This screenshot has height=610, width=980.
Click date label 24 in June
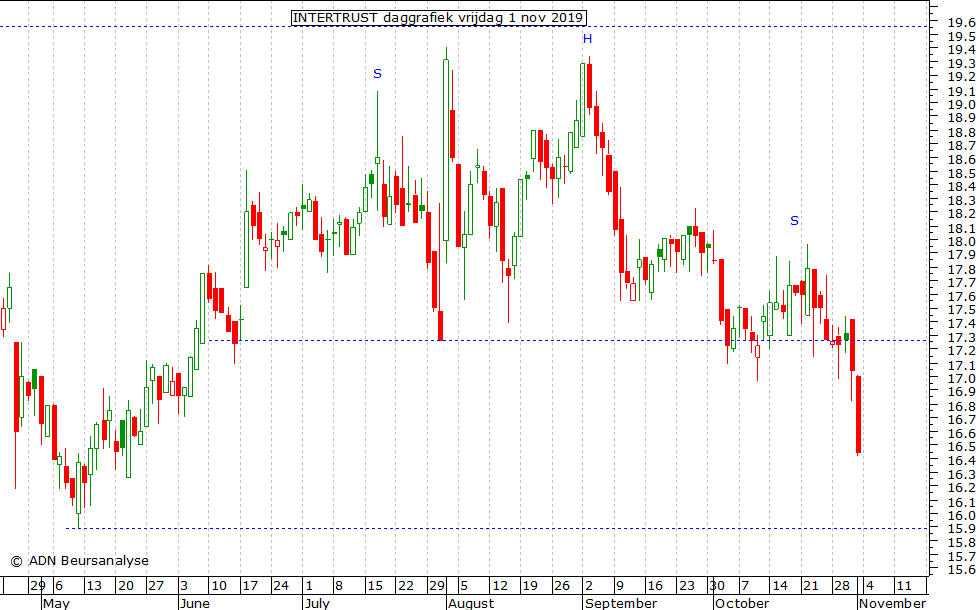[281, 586]
